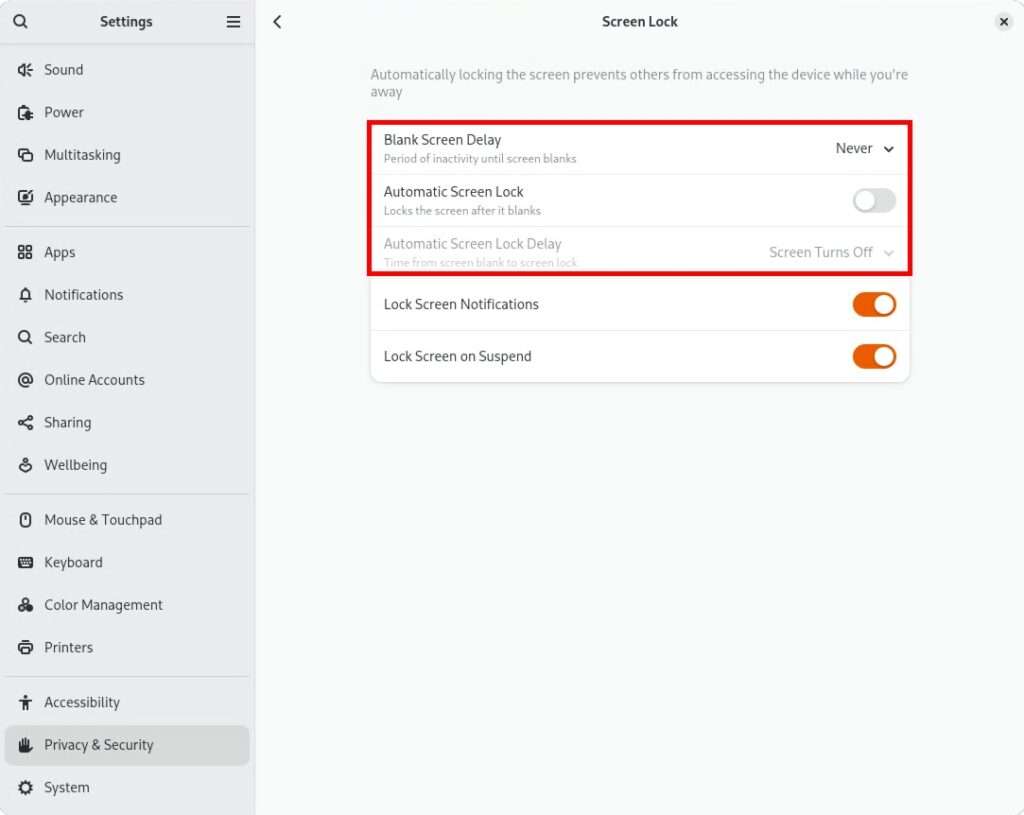Open the Blank Screen Delay dropdown

[x=864, y=149]
